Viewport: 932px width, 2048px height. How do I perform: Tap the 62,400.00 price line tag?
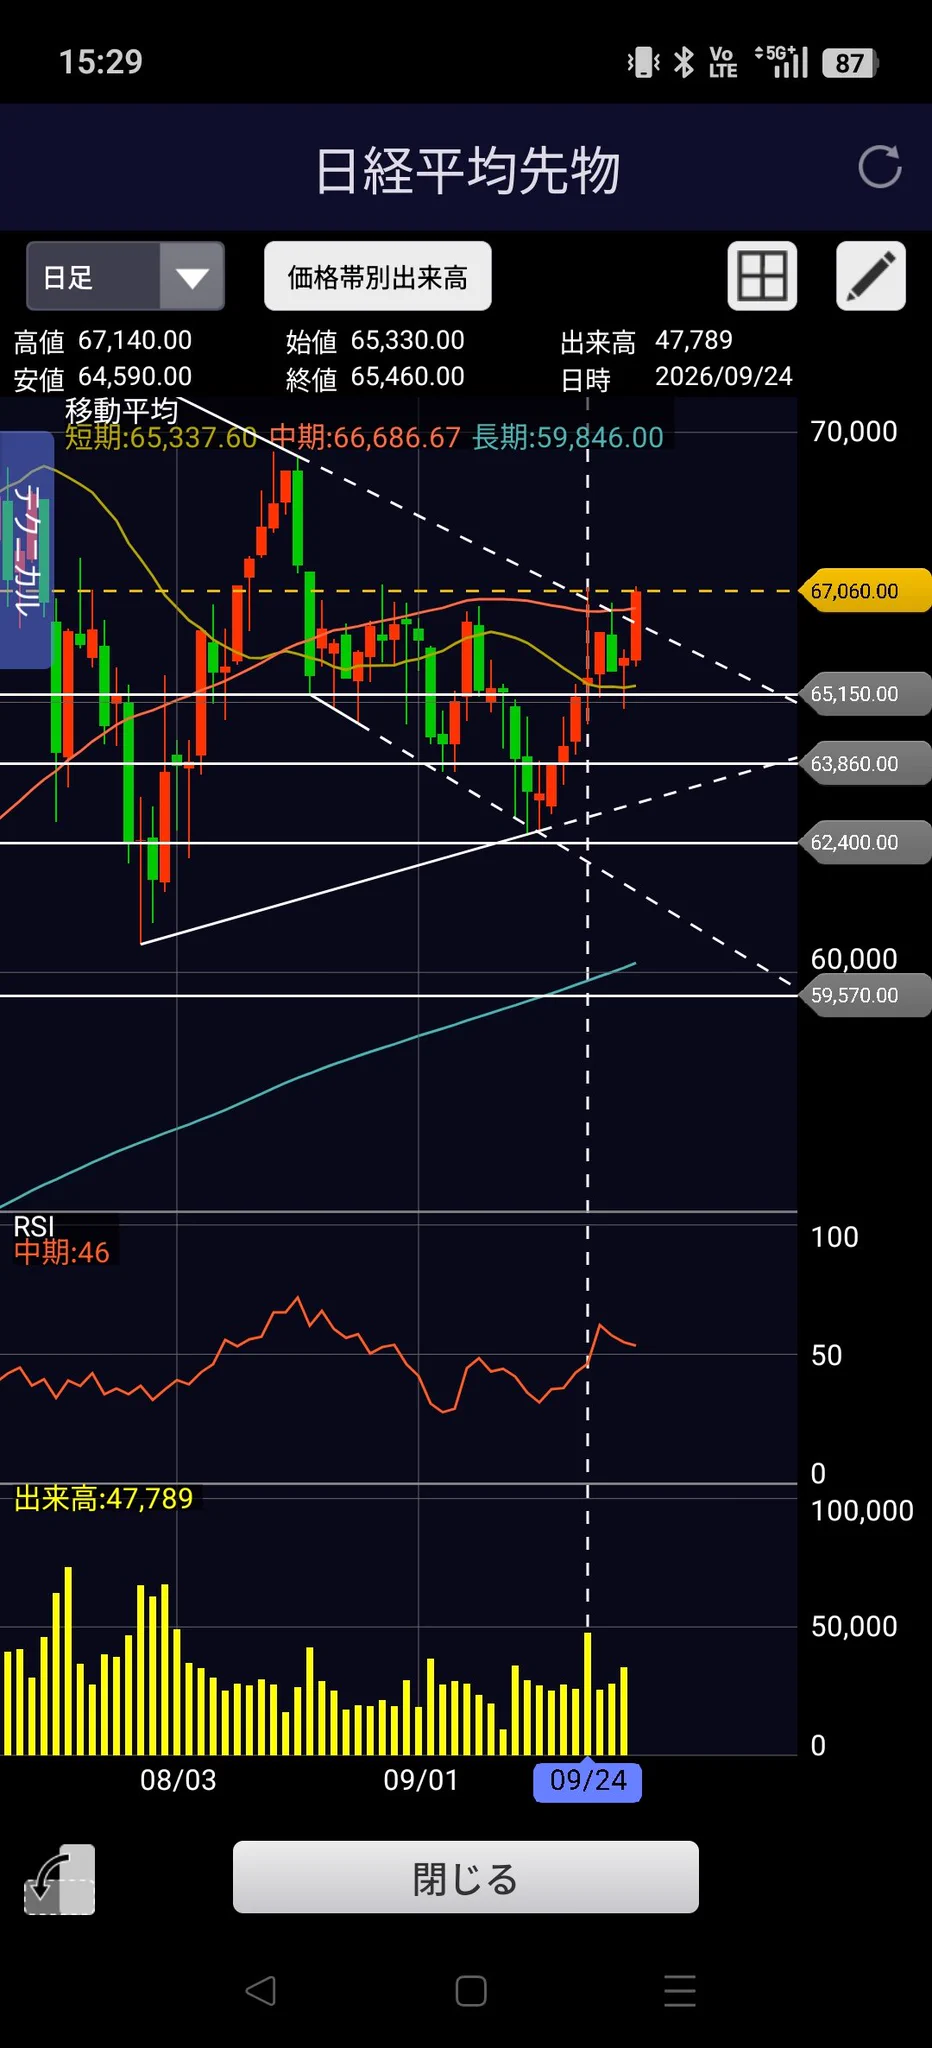click(865, 843)
